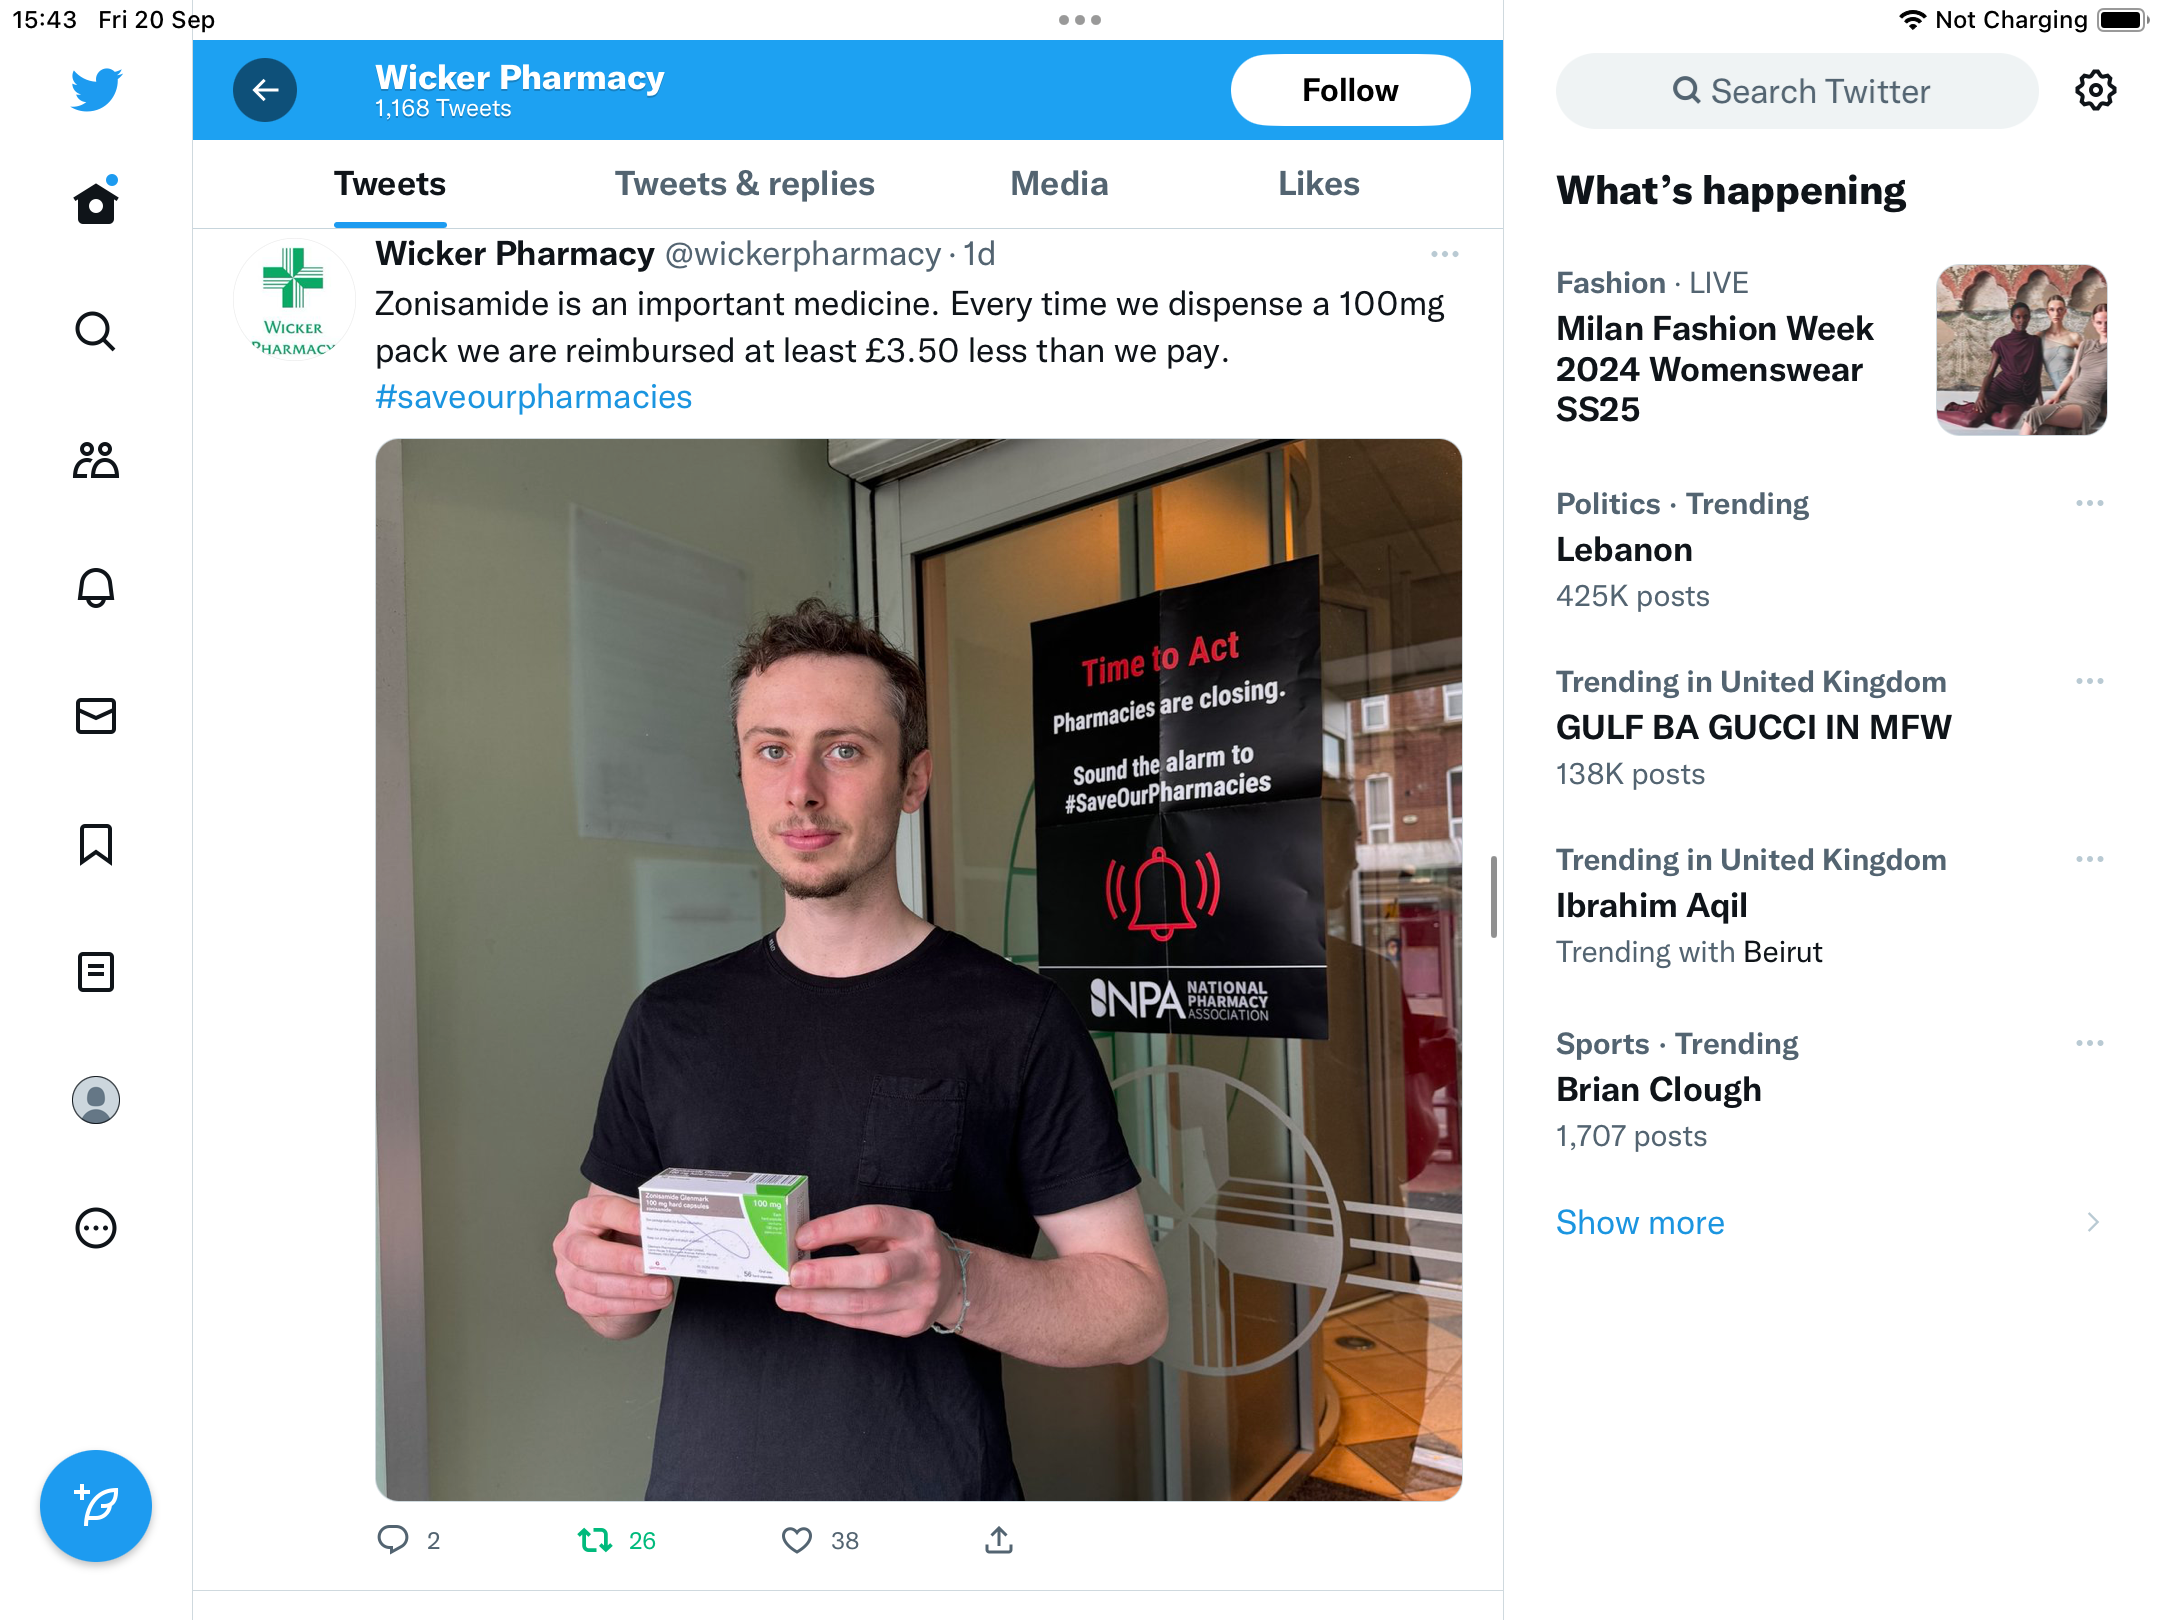Viewport: 2160px width, 1620px height.
Task: Follow Wicker Pharmacy
Action: [x=1350, y=90]
